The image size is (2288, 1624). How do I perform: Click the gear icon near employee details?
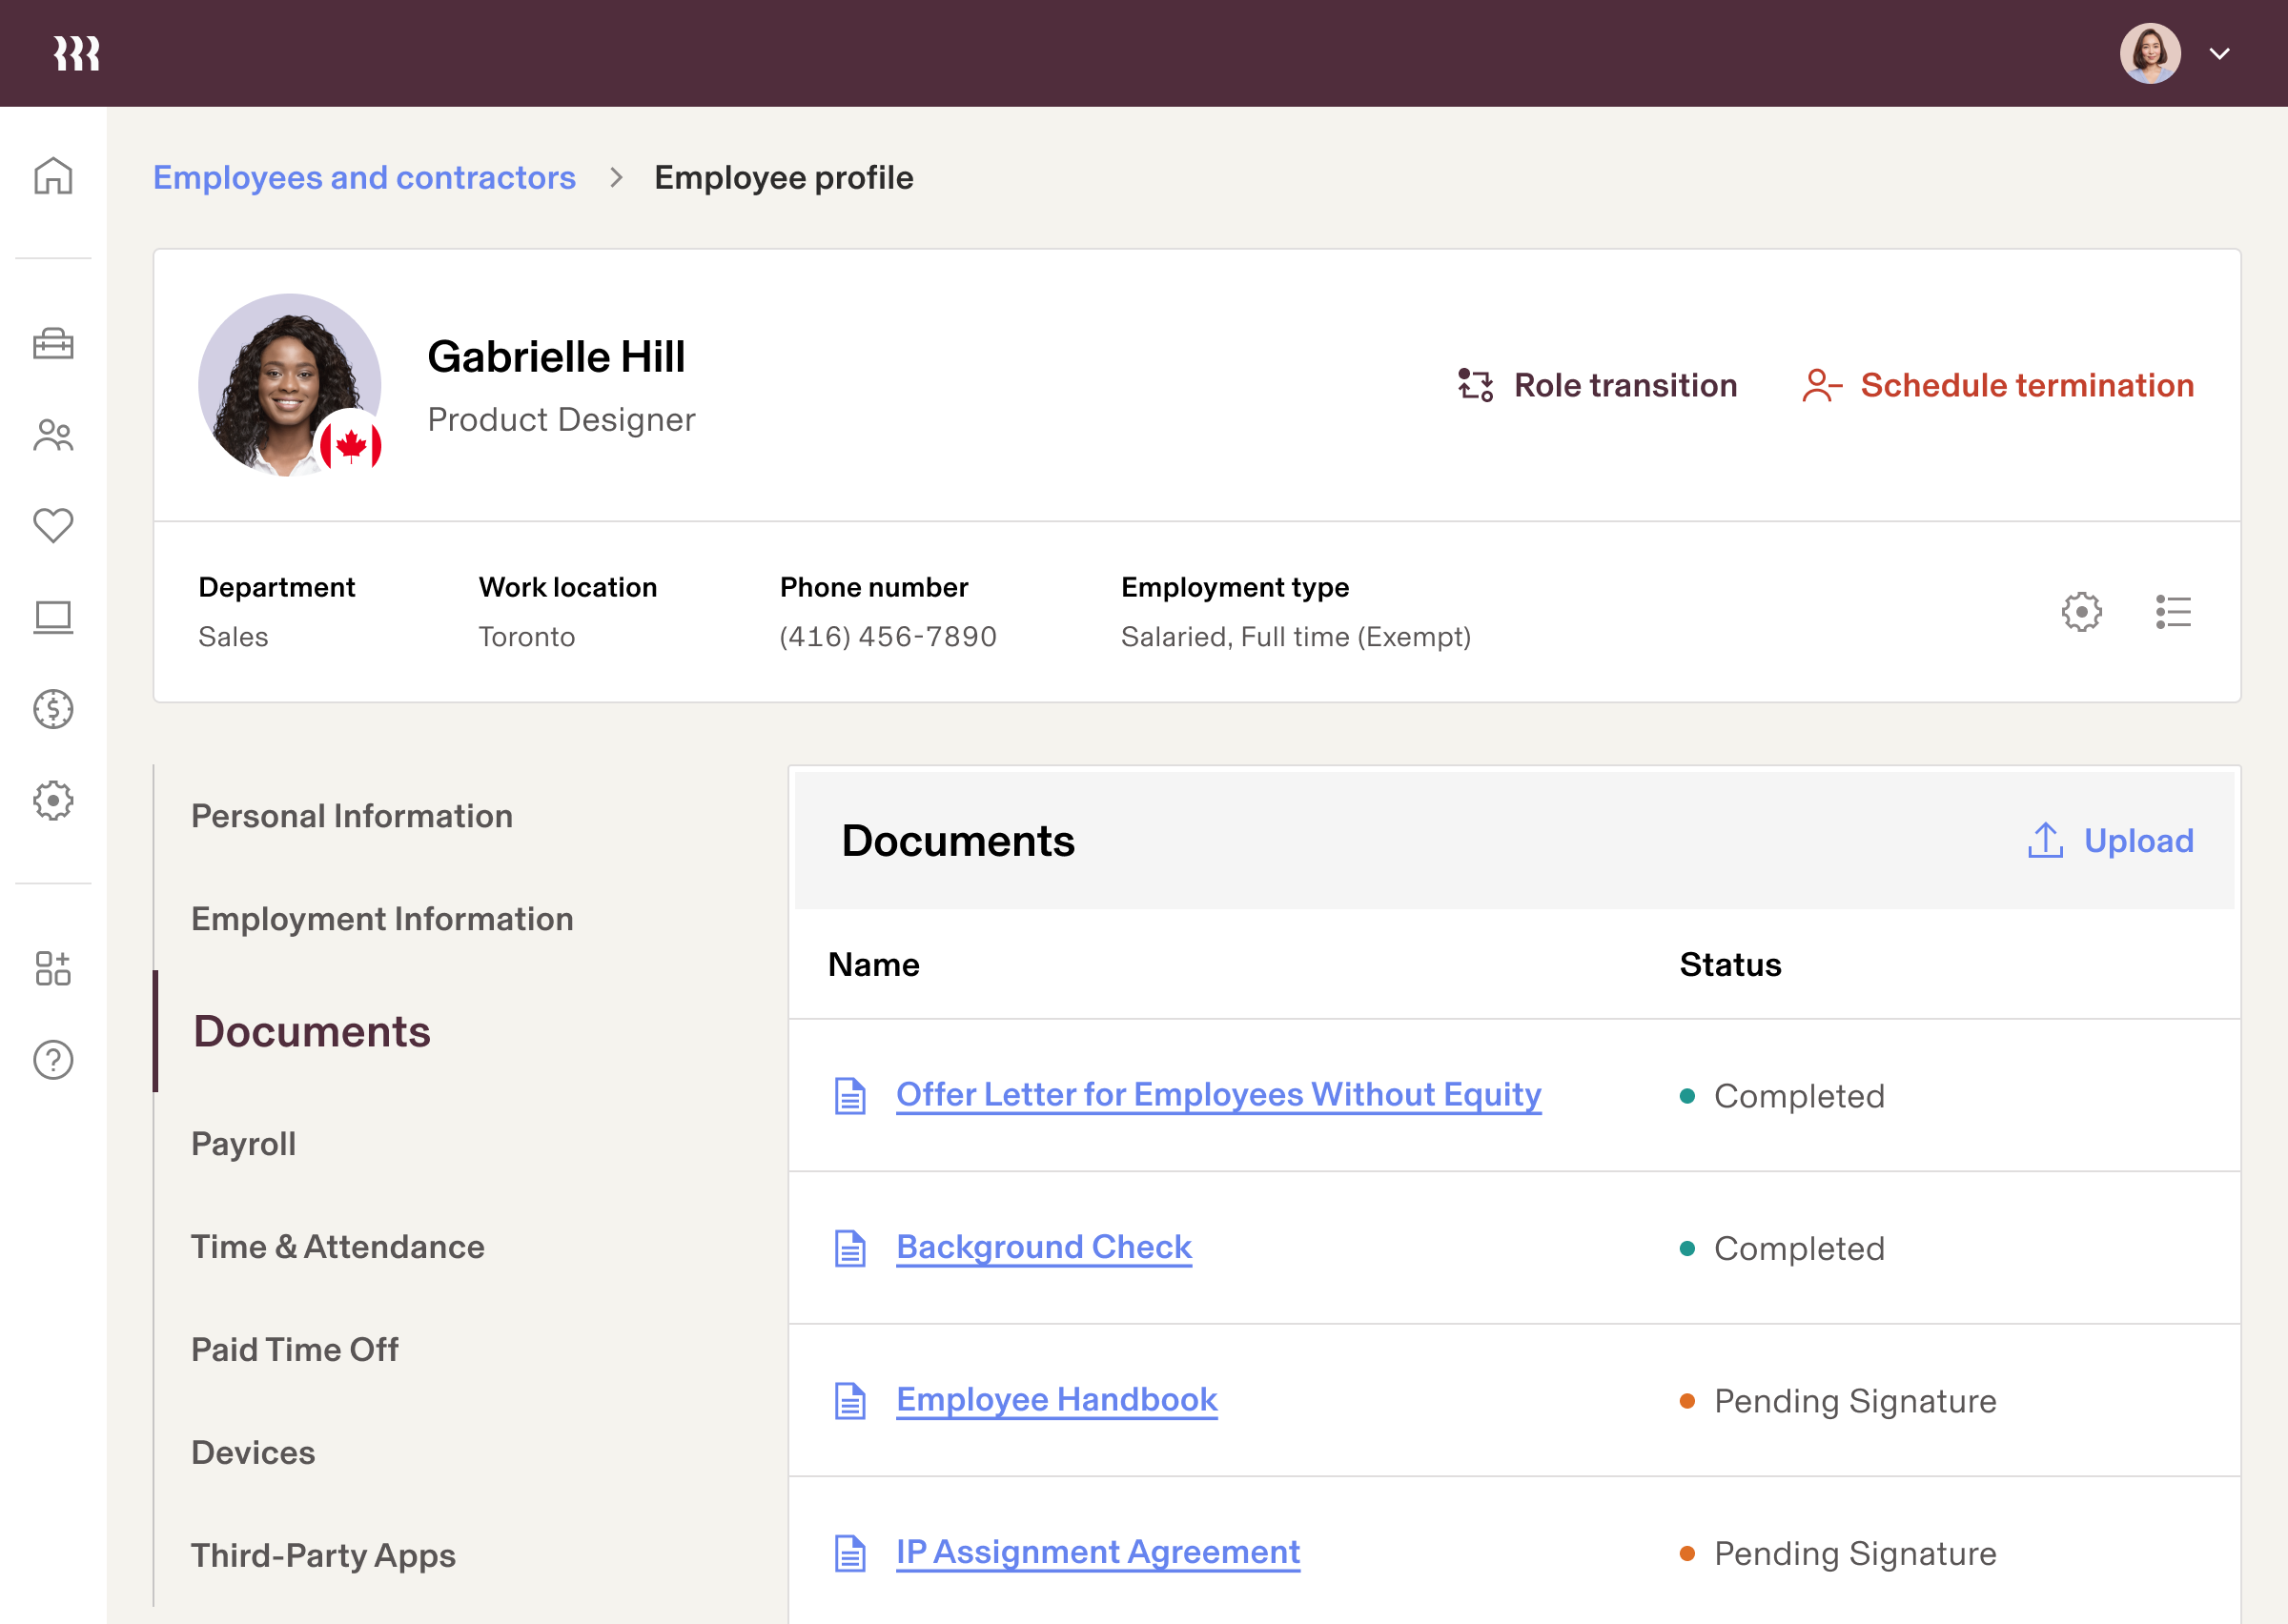(2081, 612)
